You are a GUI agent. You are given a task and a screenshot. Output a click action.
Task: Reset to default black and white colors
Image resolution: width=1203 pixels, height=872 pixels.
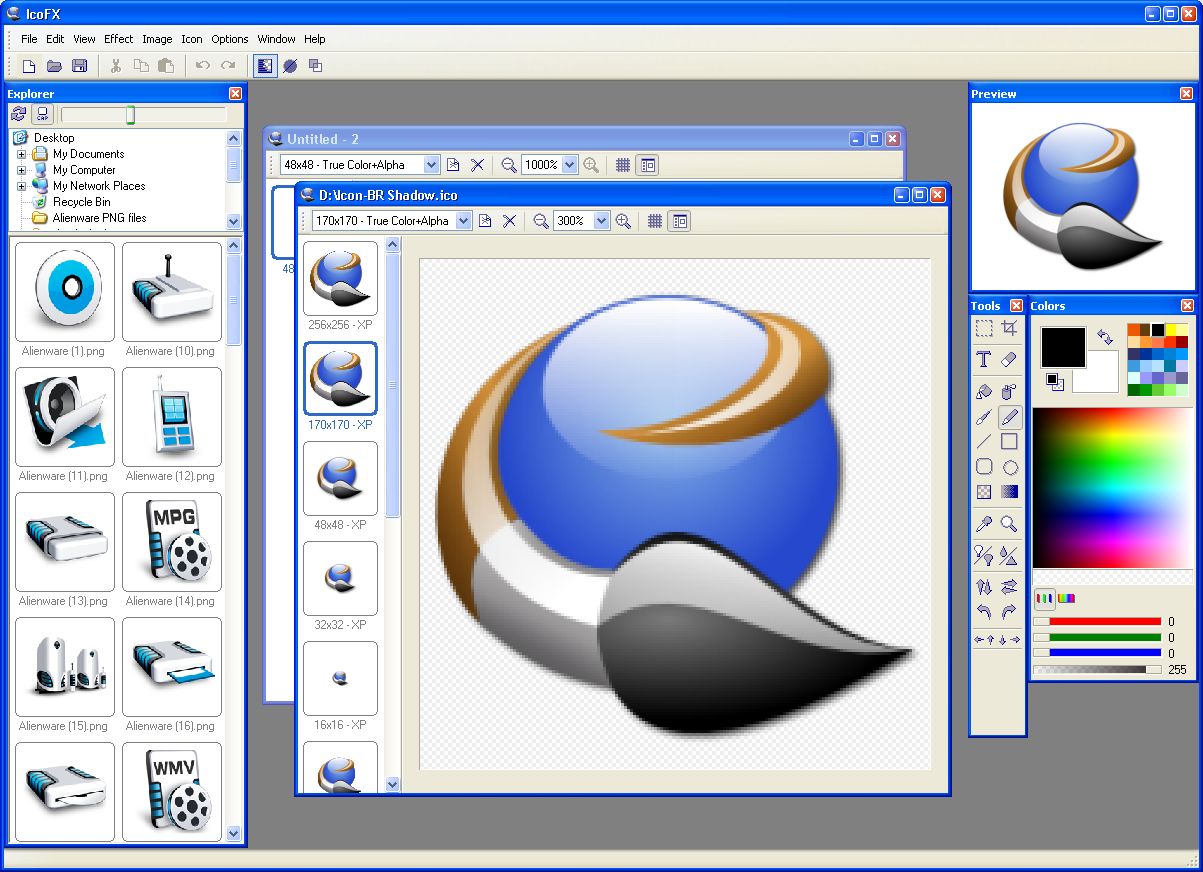(1054, 381)
